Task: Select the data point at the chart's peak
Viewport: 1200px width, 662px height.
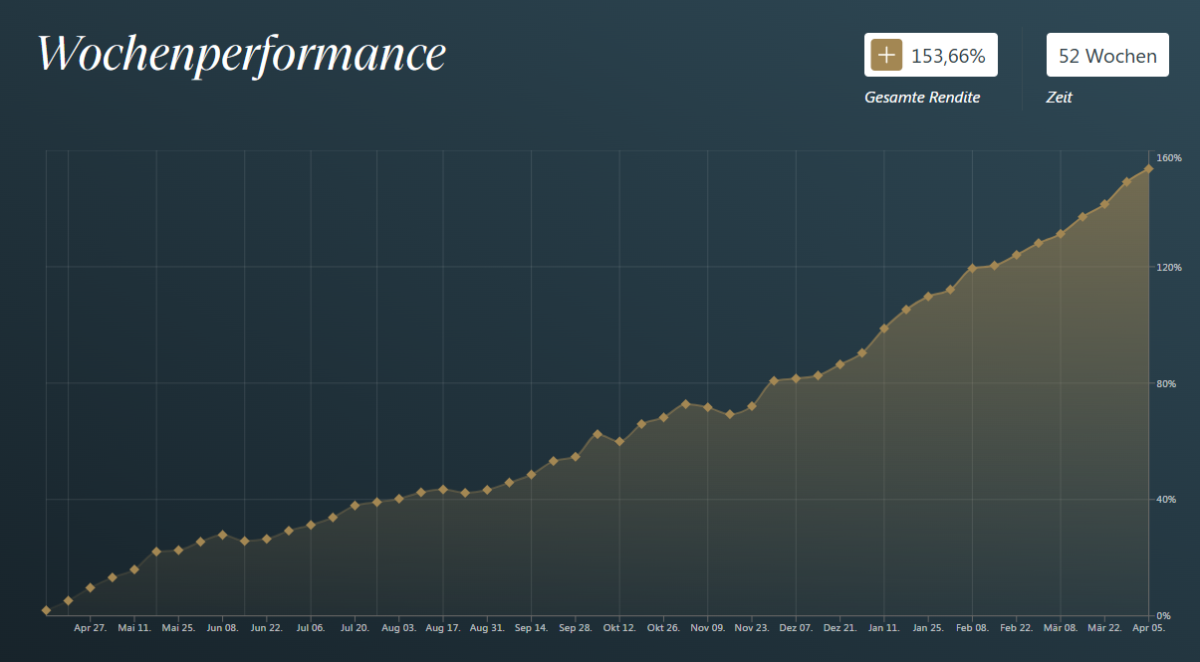Action: [1148, 168]
